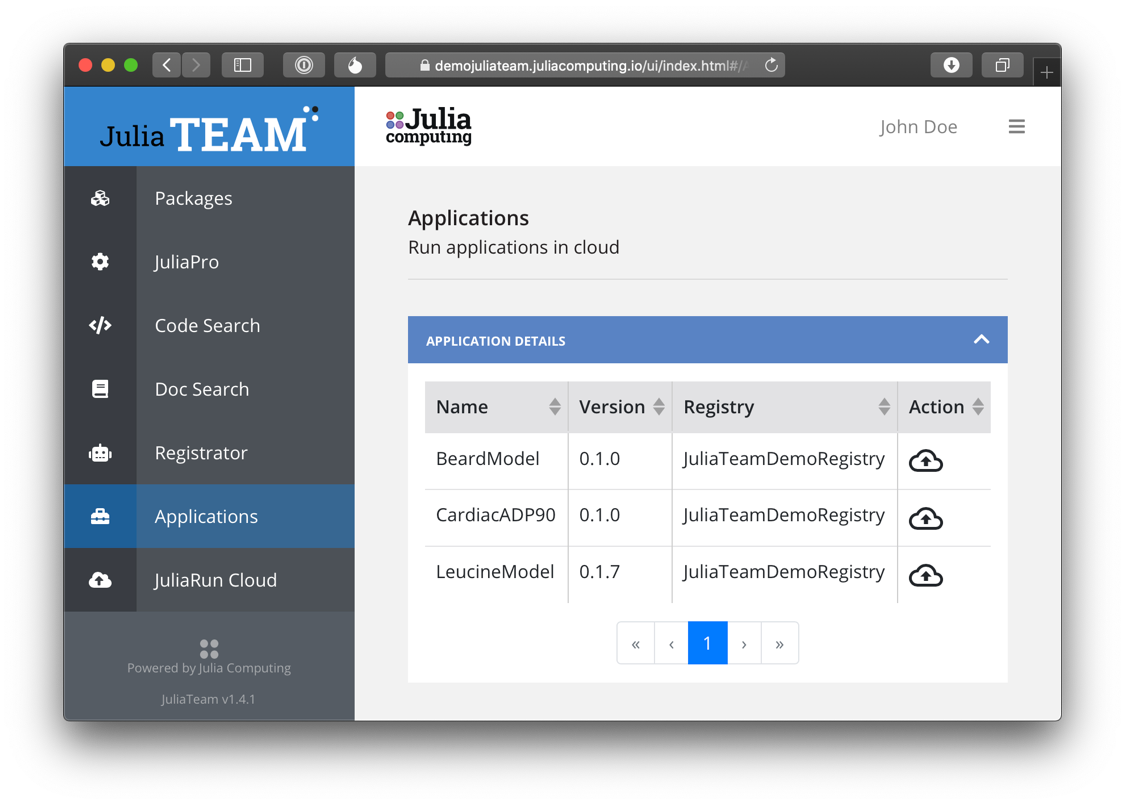Open Registrator in the sidebar menu
The width and height of the screenshot is (1125, 805).
click(x=209, y=453)
